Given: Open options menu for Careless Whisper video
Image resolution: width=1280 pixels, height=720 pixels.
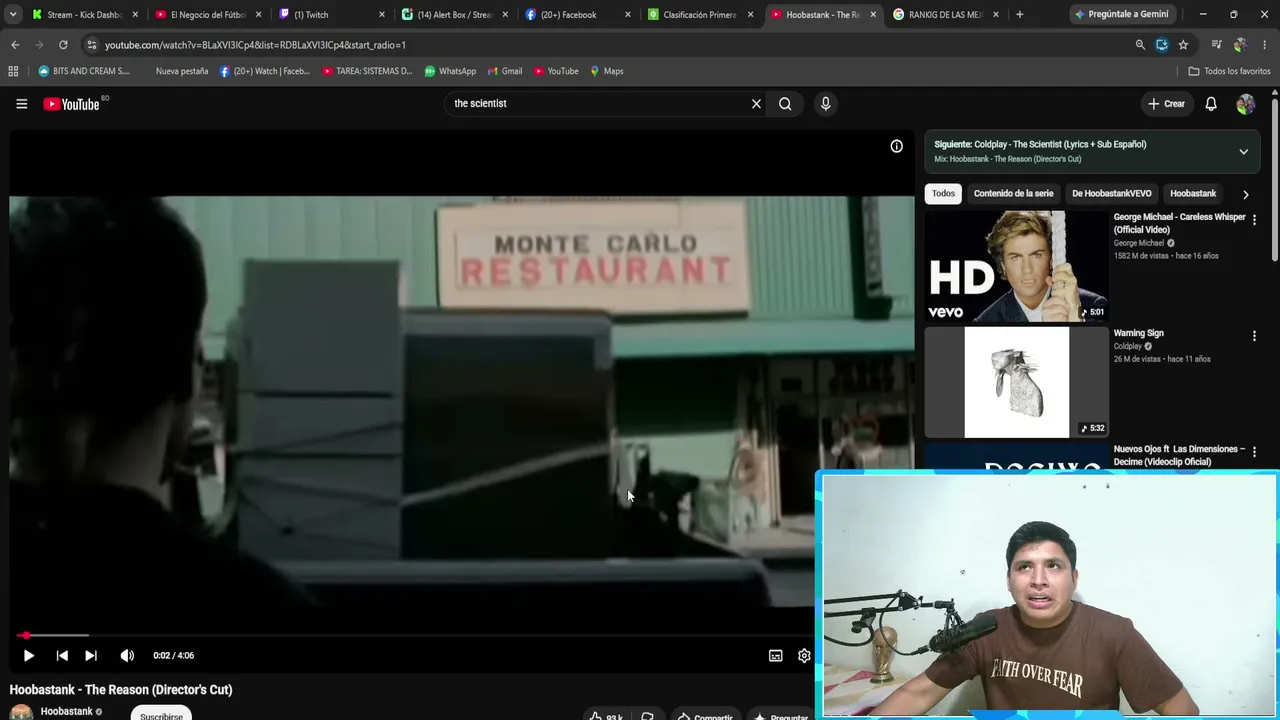Looking at the screenshot, I should tap(1254, 220).
